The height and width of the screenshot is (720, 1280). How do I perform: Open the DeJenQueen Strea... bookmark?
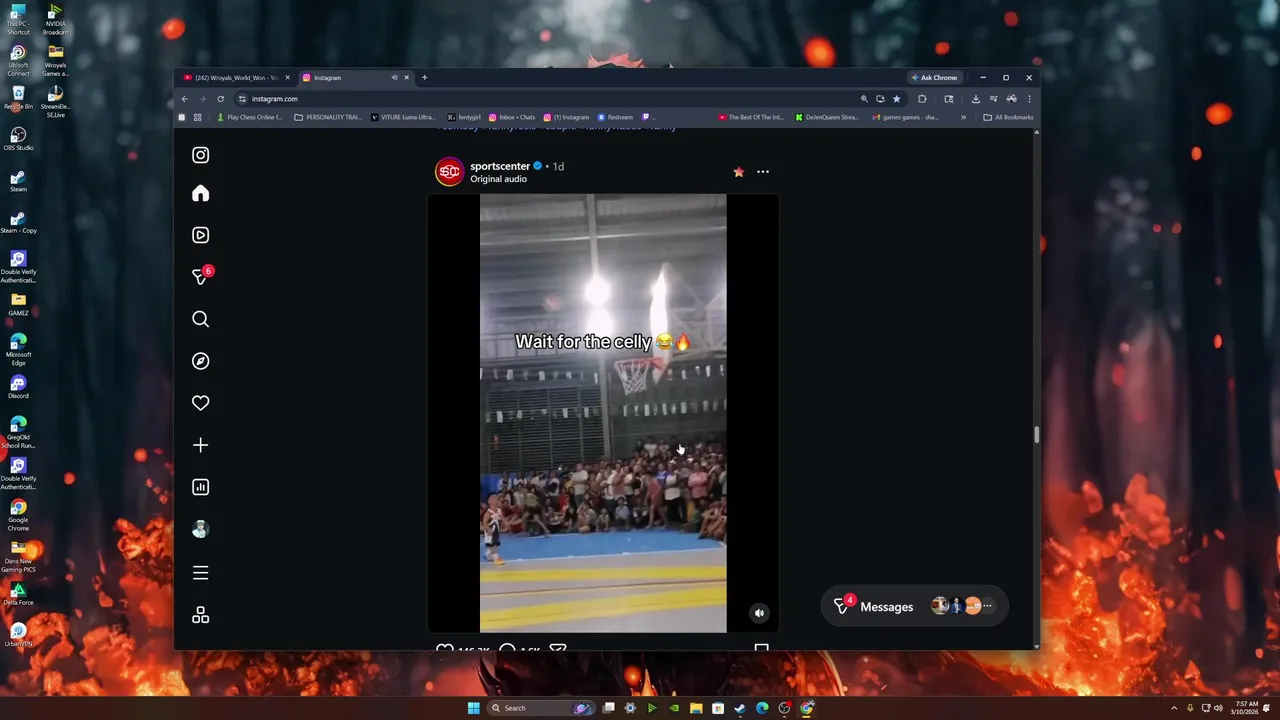tap(827, 117)
